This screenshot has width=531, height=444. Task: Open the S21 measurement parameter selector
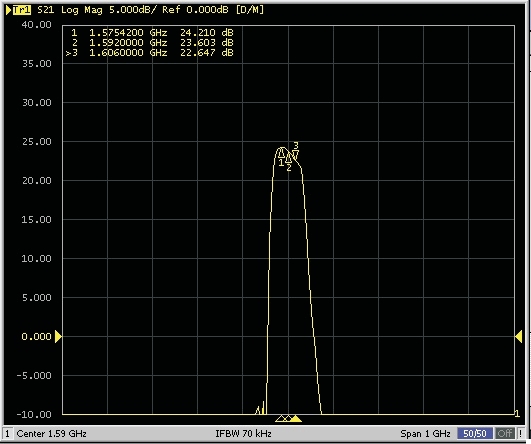point(45,10)
